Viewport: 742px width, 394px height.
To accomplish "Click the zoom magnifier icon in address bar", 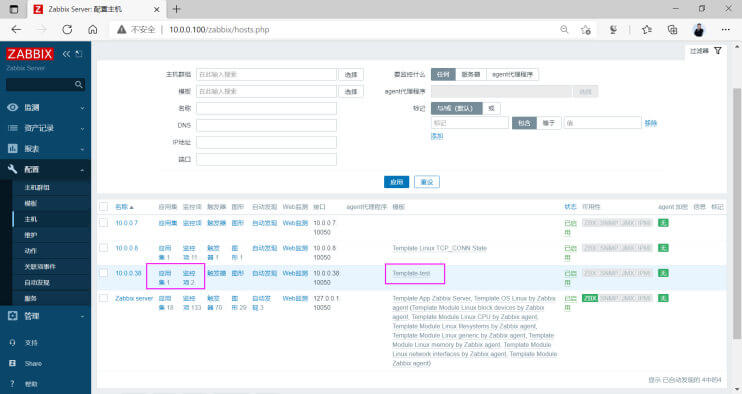I will (x=564, y=29).
